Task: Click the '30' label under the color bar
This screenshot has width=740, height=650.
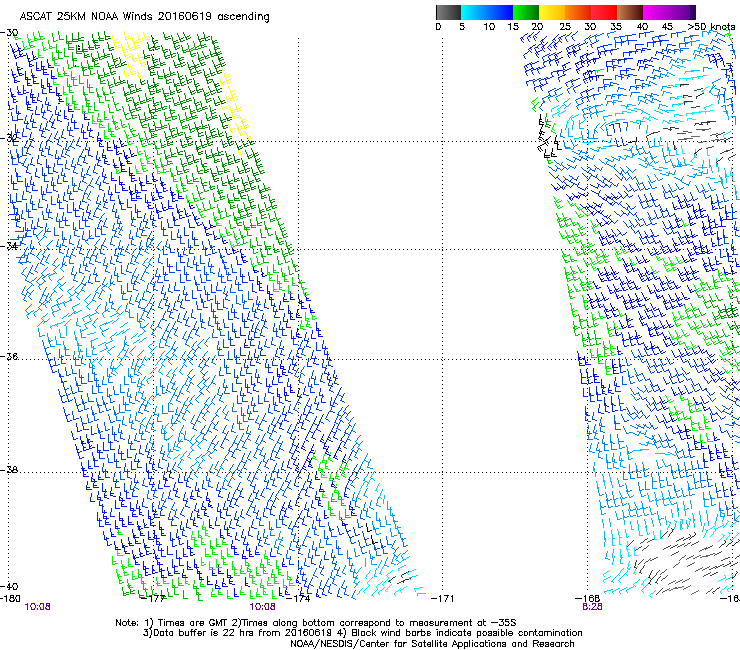Action: click(x=590, y=27)
